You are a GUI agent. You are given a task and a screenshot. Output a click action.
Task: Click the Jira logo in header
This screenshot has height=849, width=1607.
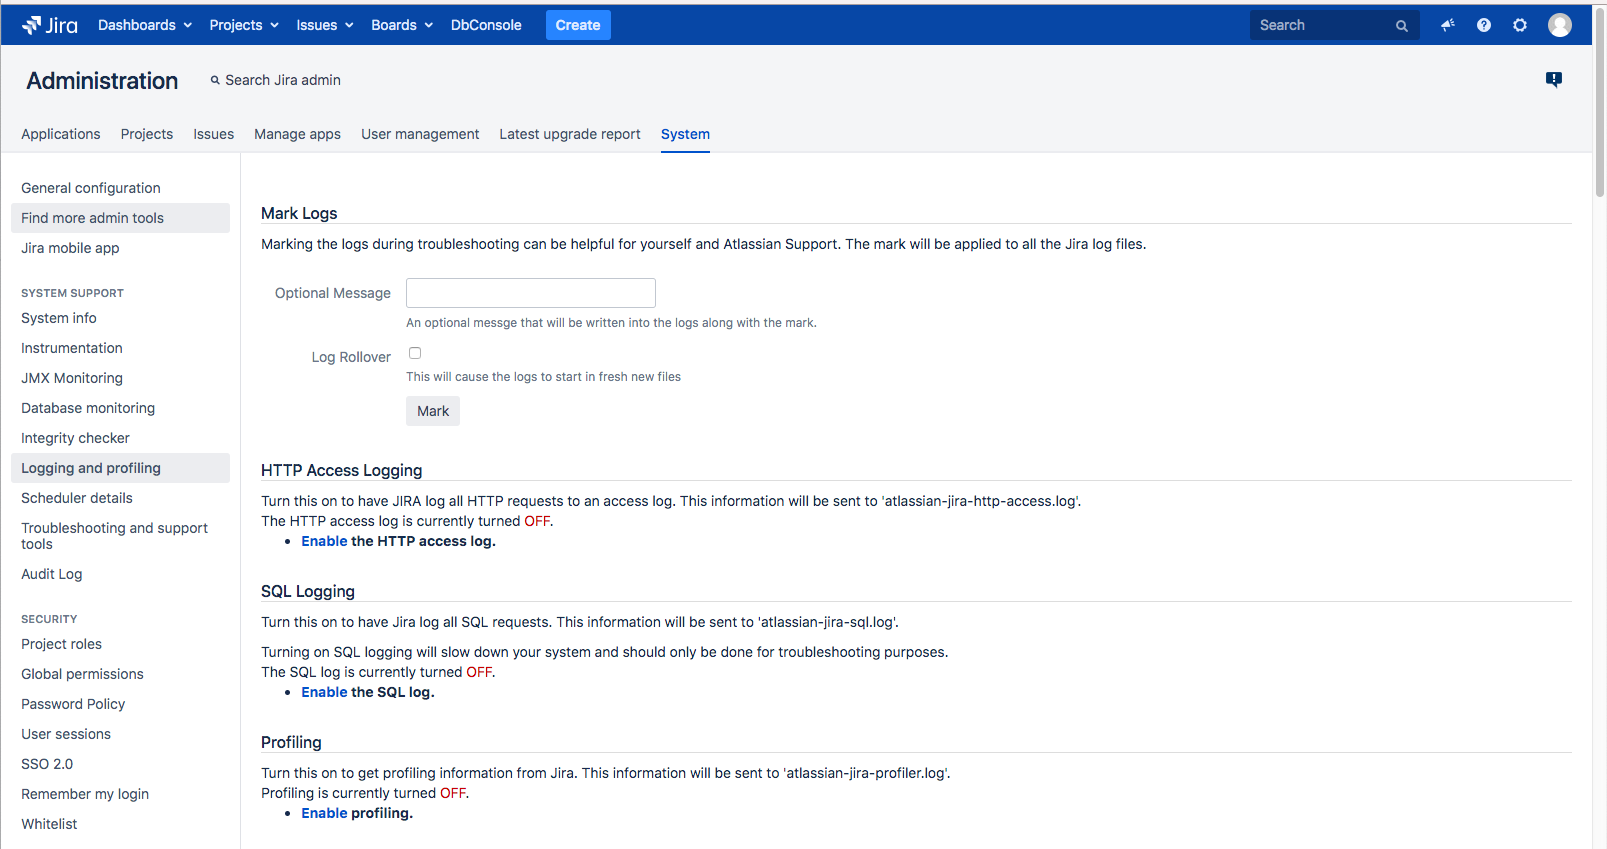pyautogui.click(x=50, y=25)
